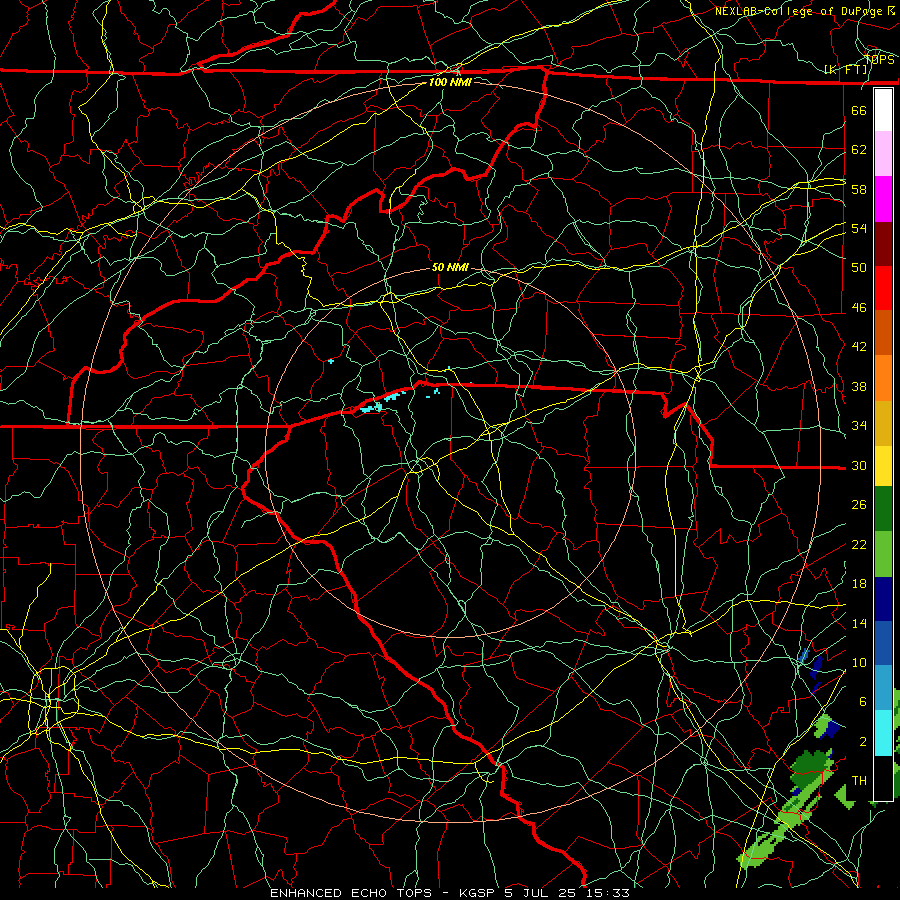Click the yellow legend swatch

click(883, 466)
